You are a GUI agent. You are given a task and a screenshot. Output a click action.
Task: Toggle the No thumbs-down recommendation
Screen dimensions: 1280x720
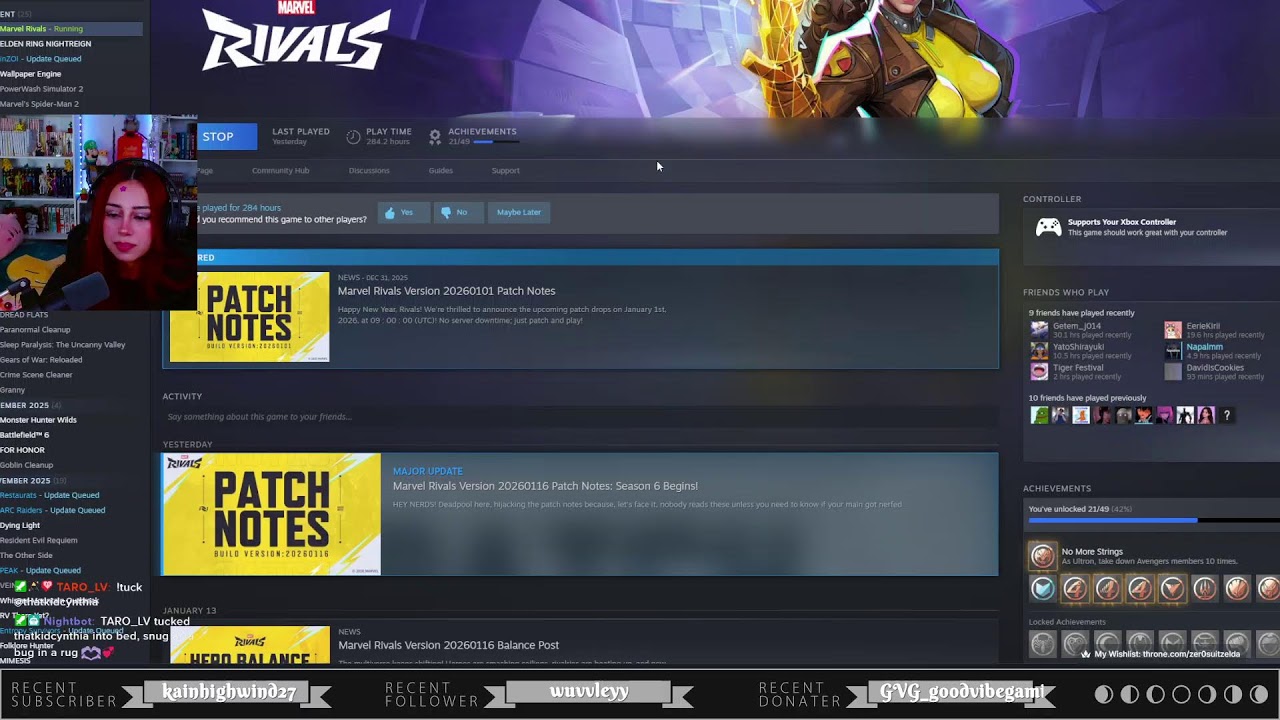pyautogui.click(x=458, y=212)
